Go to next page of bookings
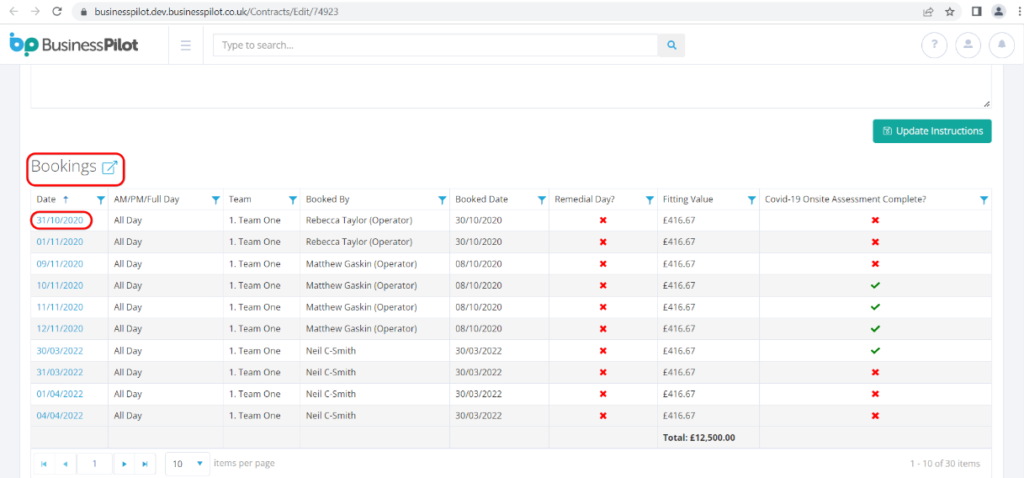Screen dimensions: 1024x478 coord(124,464)
